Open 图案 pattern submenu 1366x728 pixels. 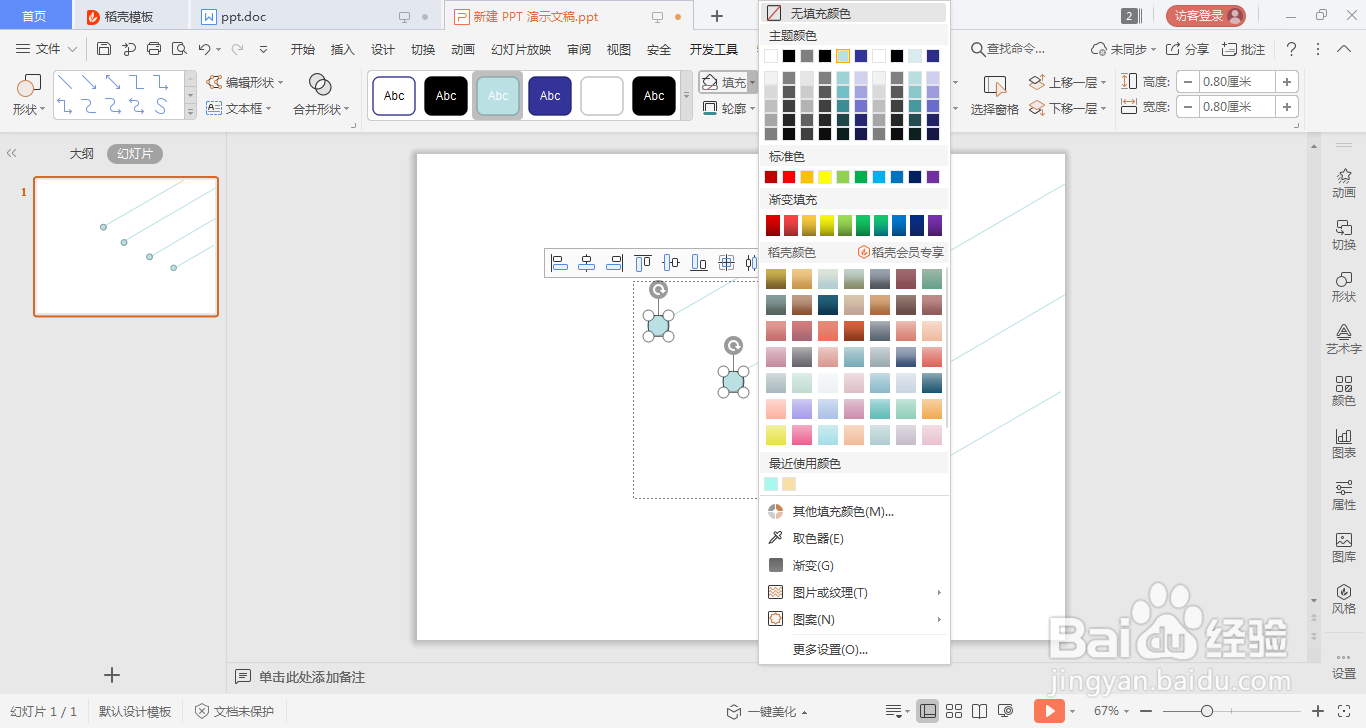854,619
